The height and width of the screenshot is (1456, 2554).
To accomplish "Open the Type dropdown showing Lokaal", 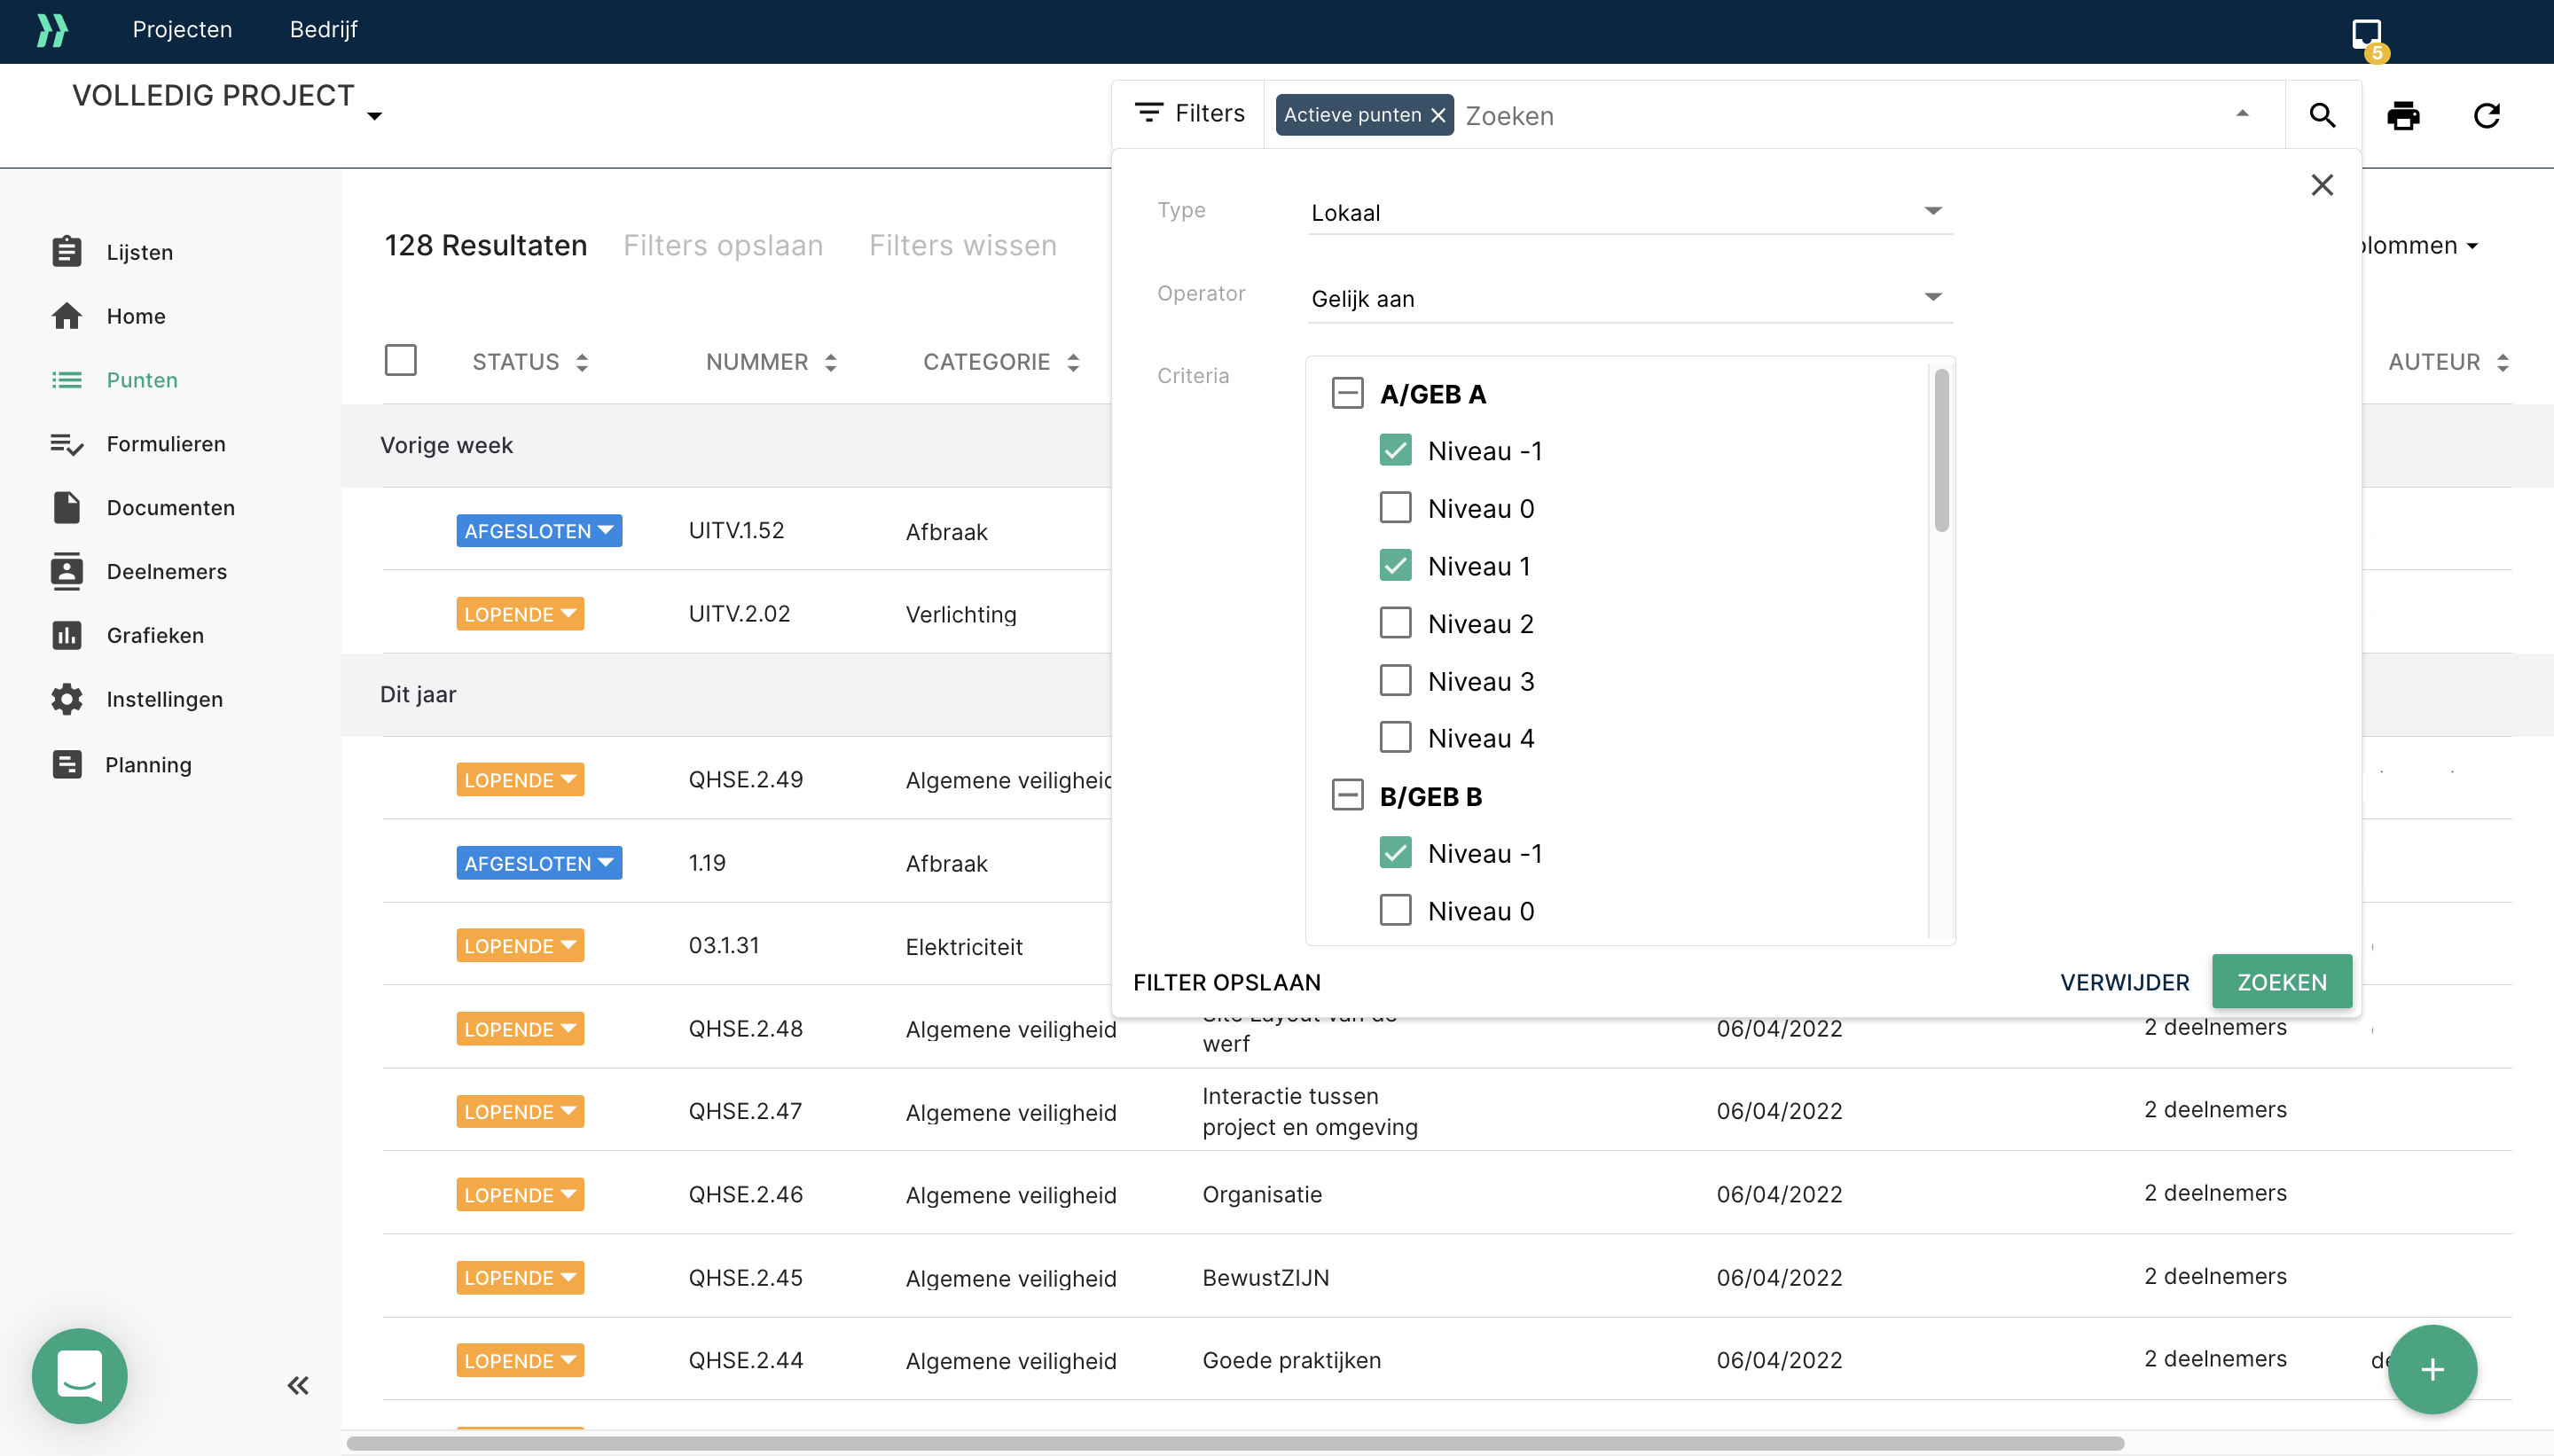I will point(1629,212).
